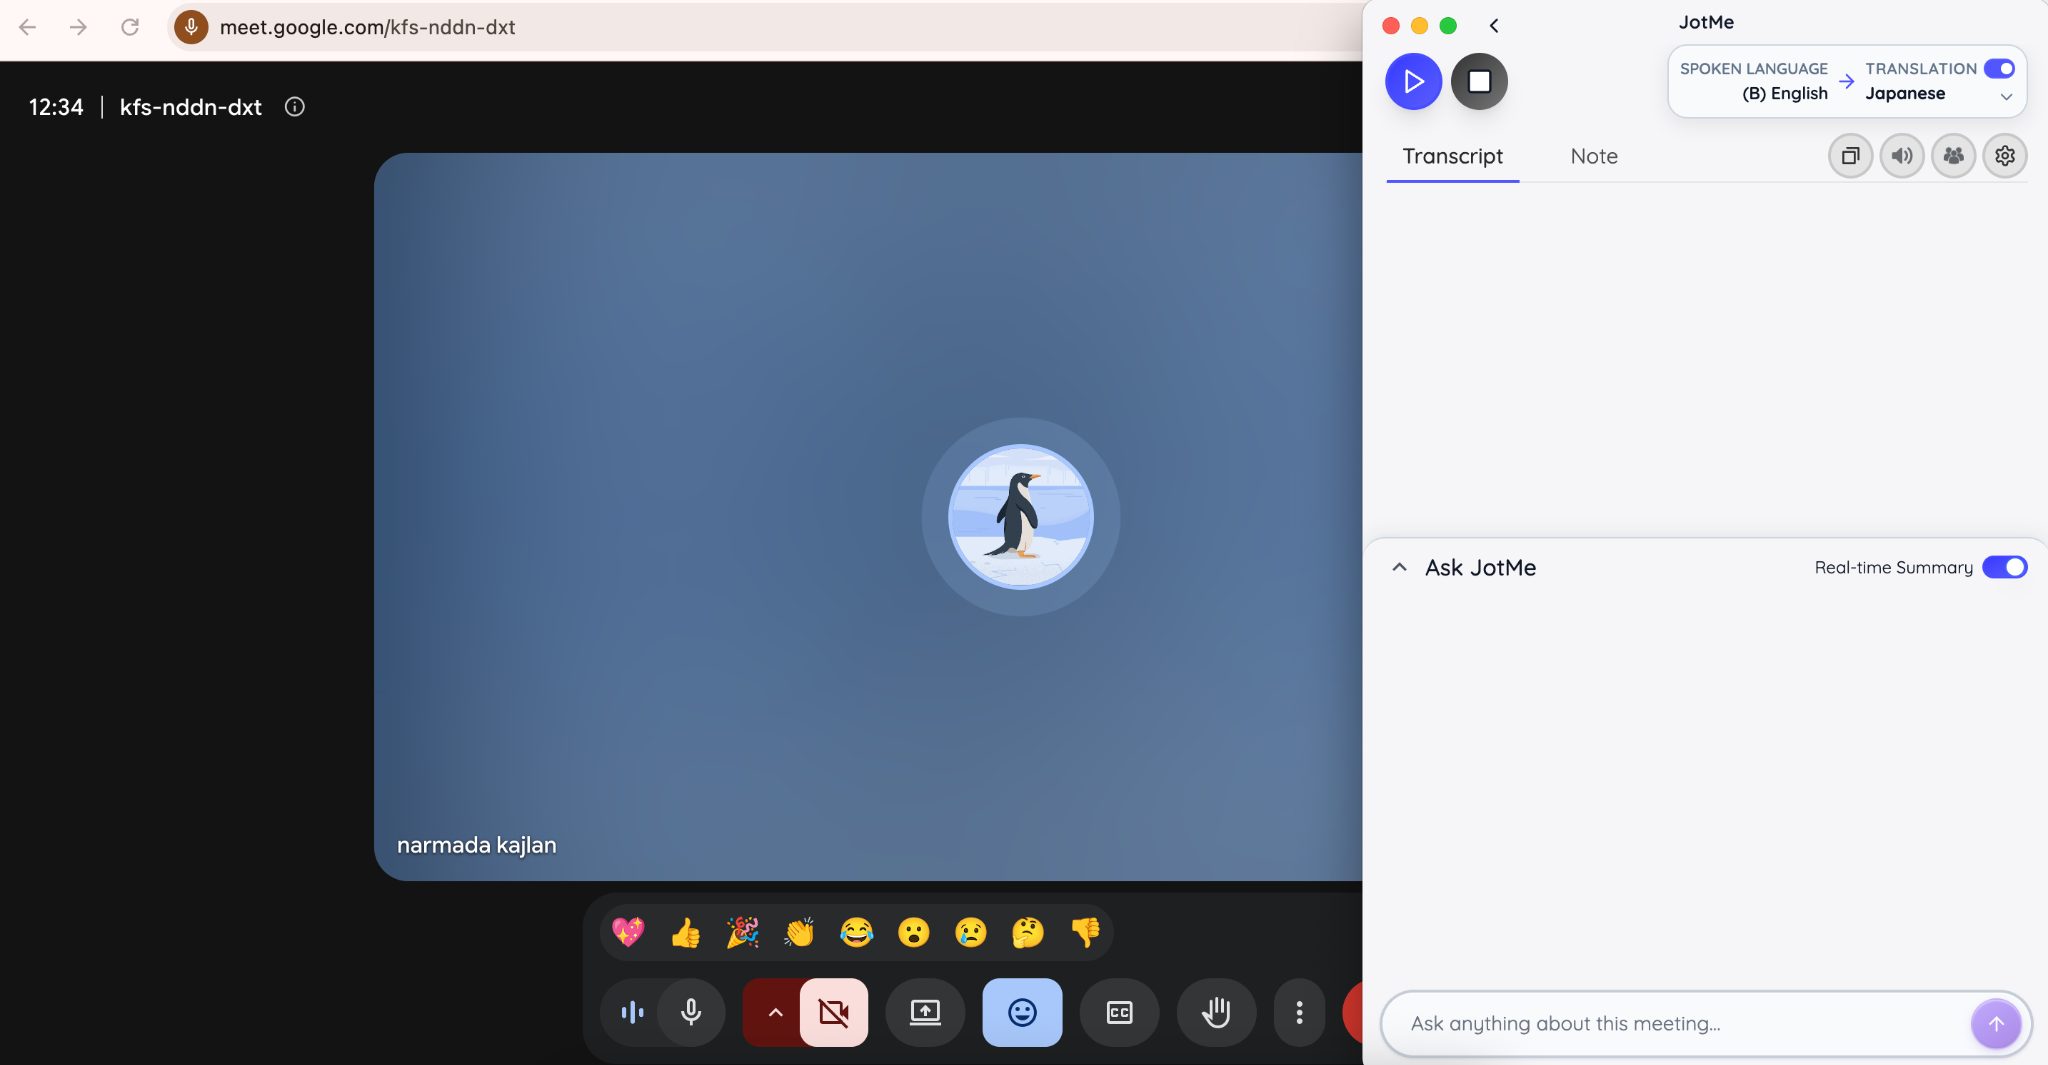Expand video settings caret in Meet

[x=775, y=1013]
